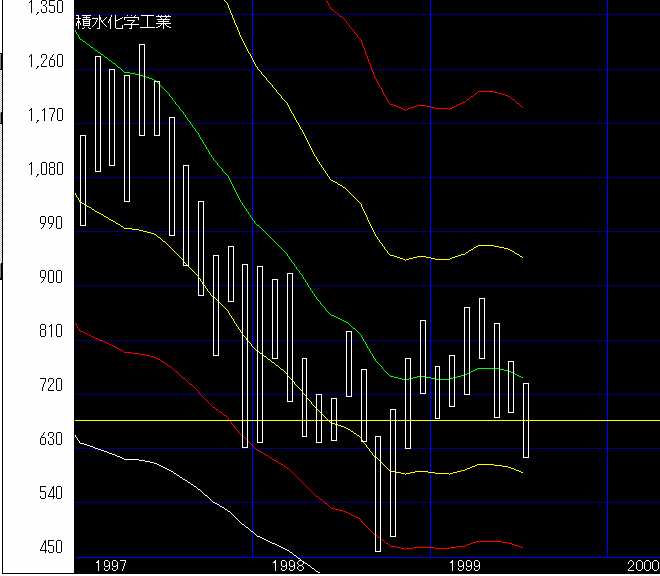Select the first candlestick on the far left
The width and height of the screenshot is (660, 576).
tap(83, 180)
